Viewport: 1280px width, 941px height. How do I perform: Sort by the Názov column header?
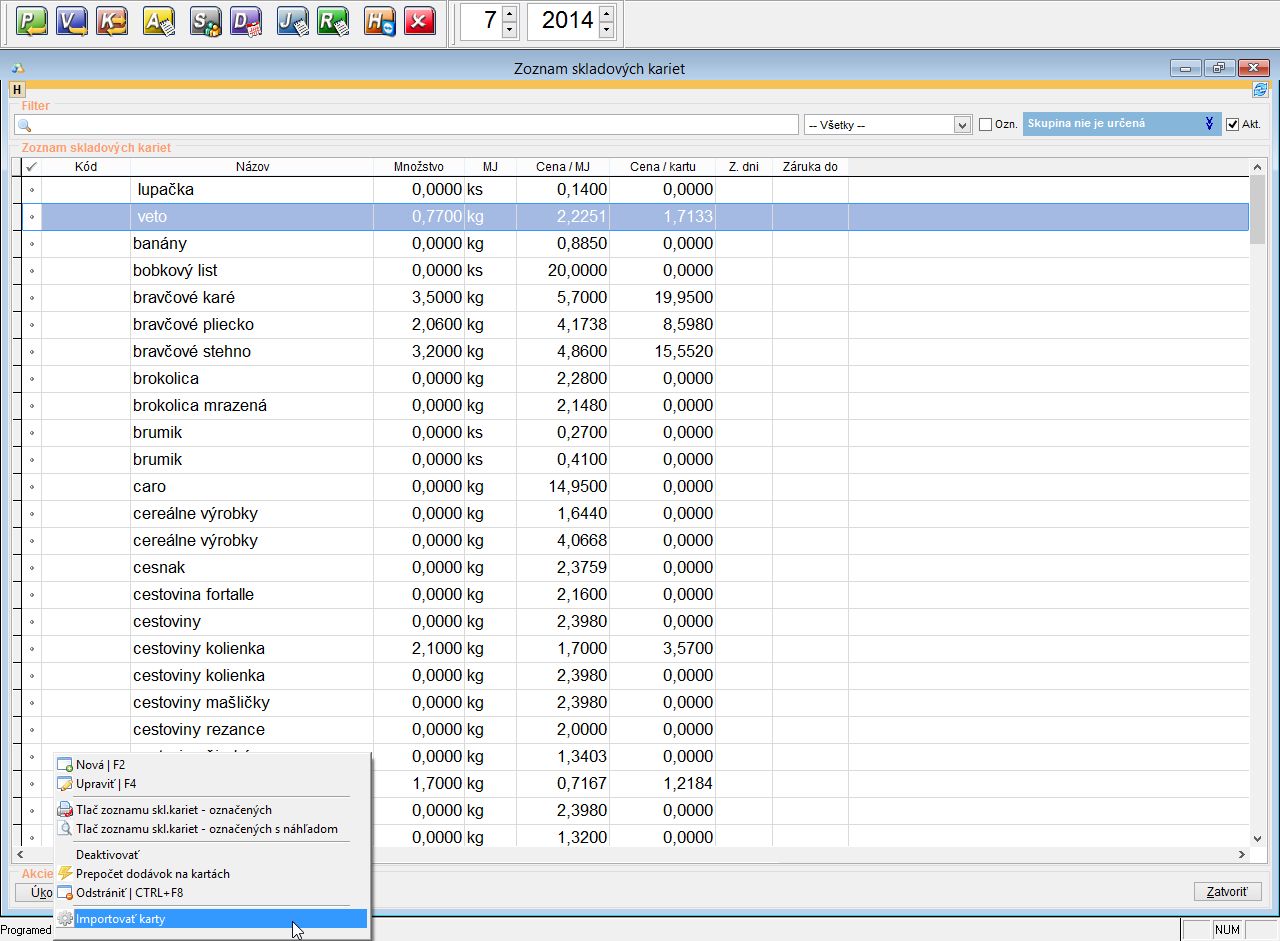tap(252, 167)
